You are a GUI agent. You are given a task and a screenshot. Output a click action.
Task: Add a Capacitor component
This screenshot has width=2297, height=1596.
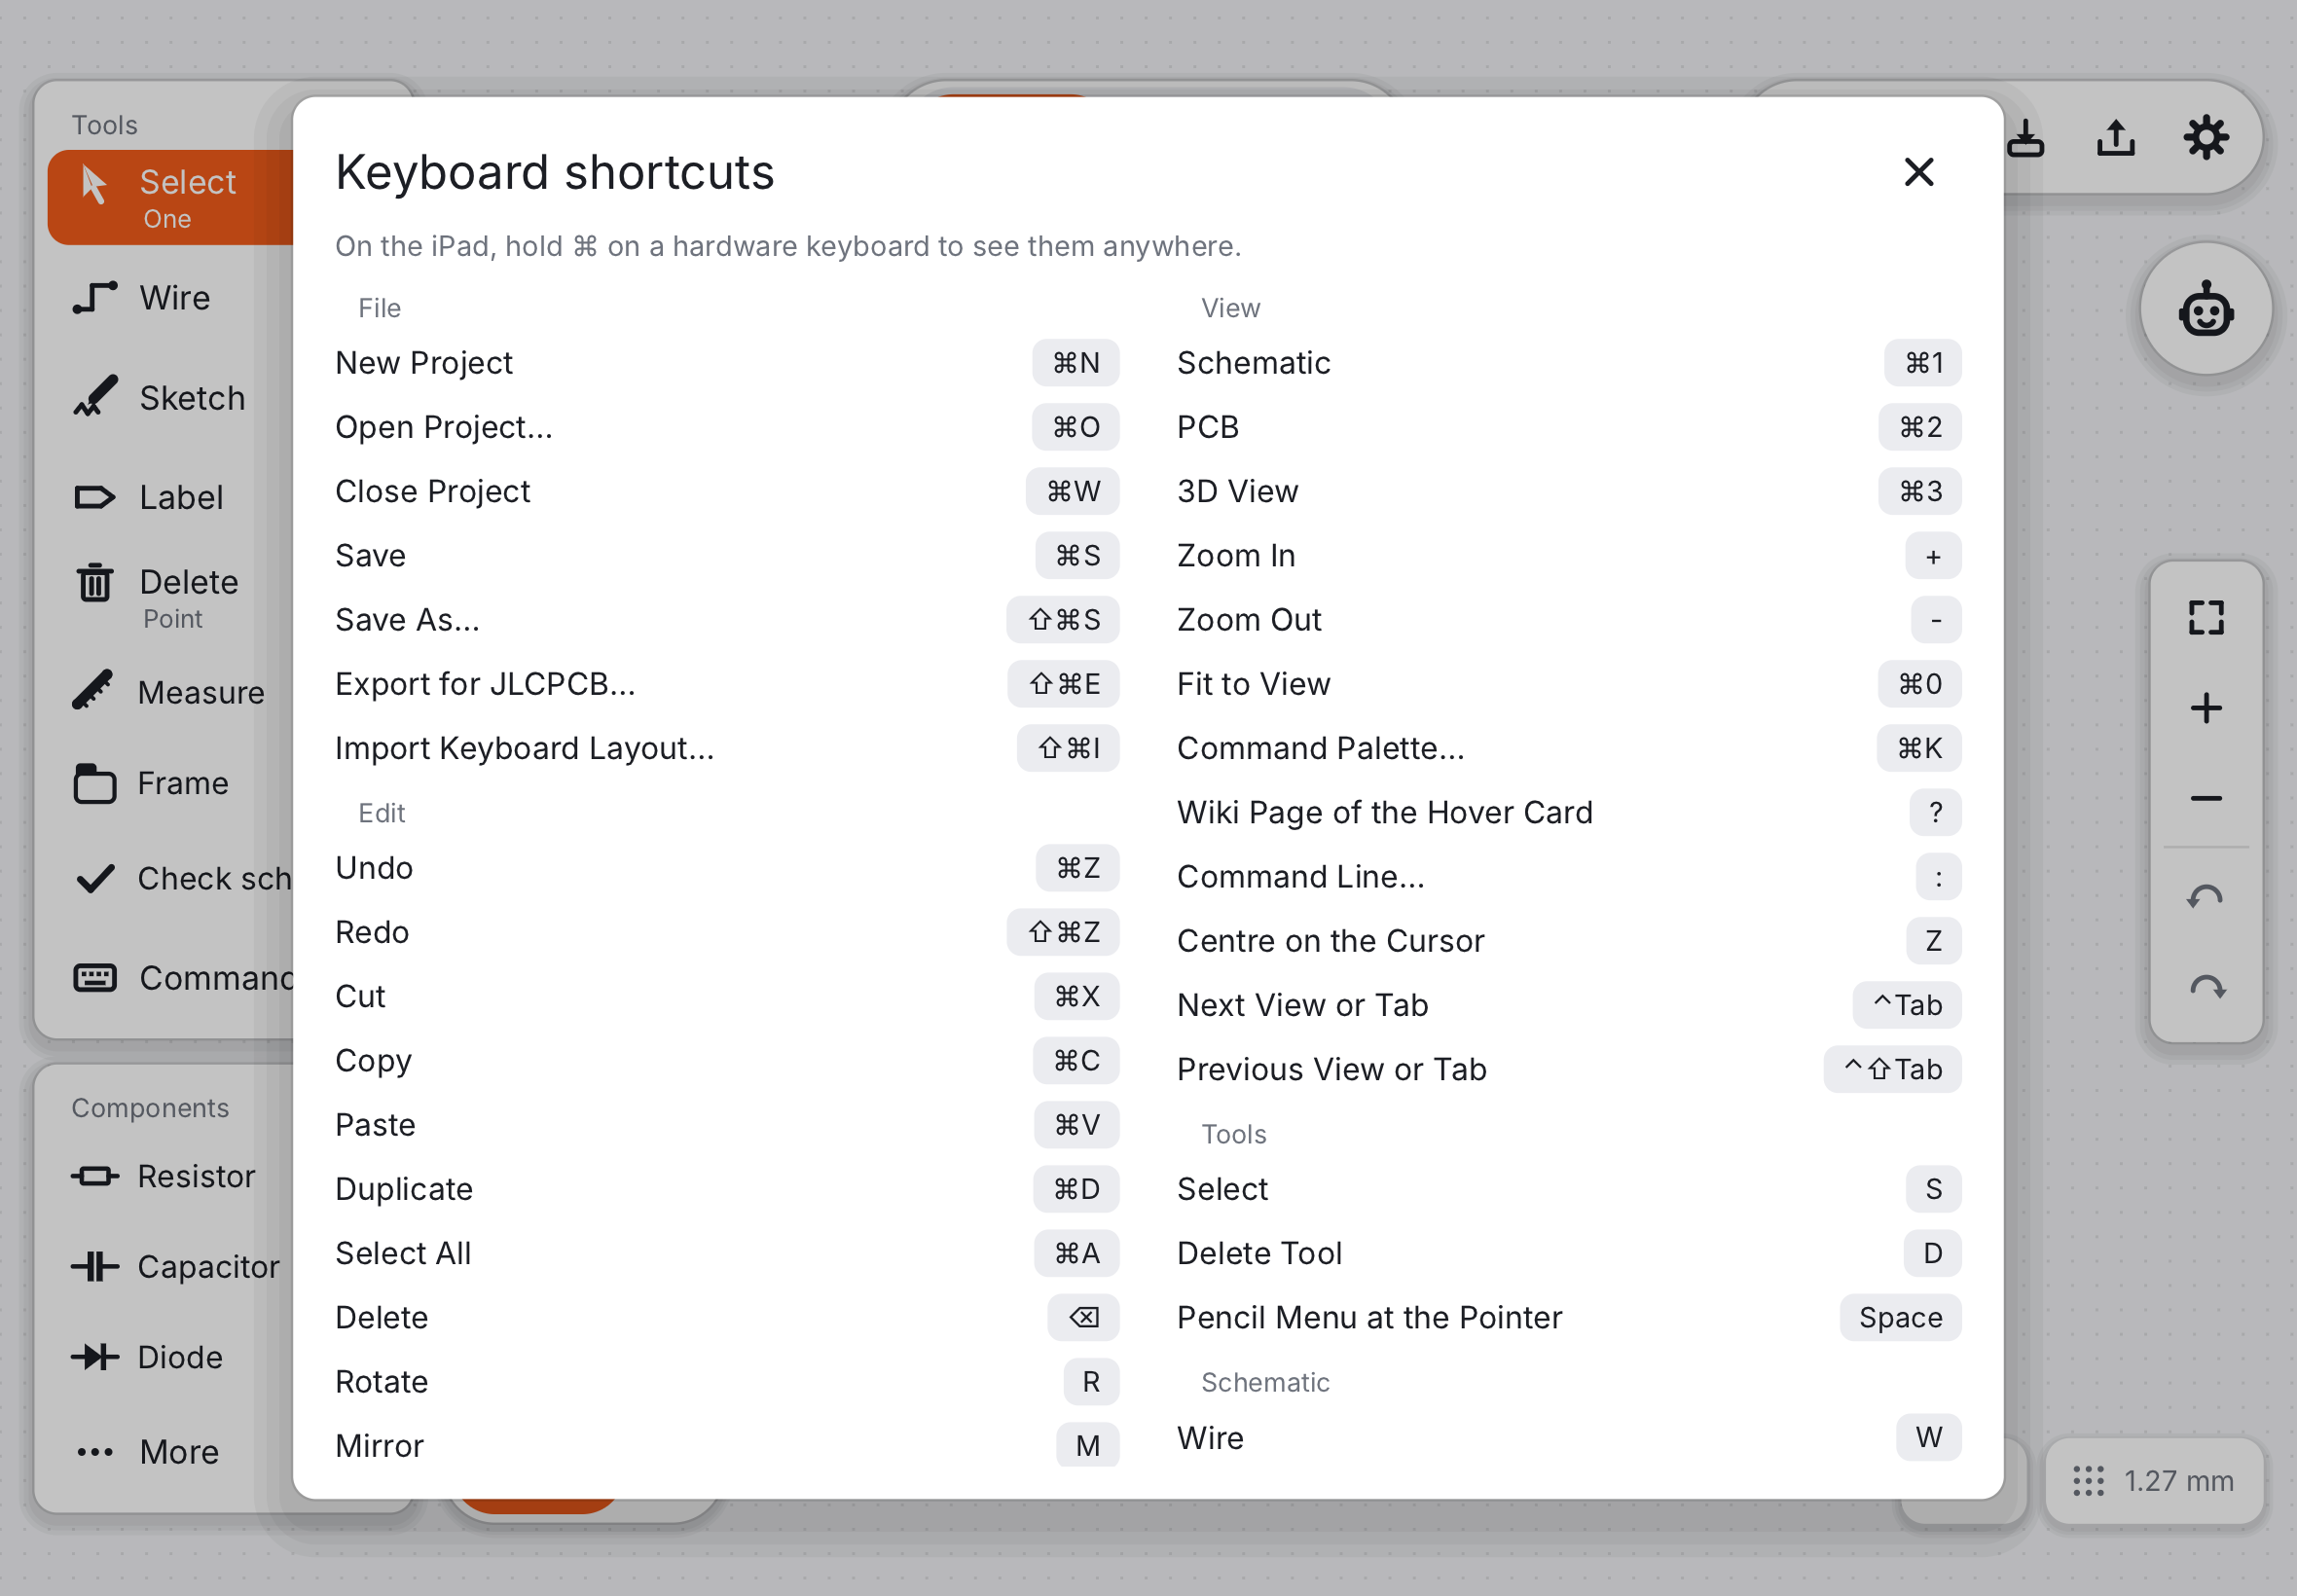pyautogui.click(x=170, y=1266)
